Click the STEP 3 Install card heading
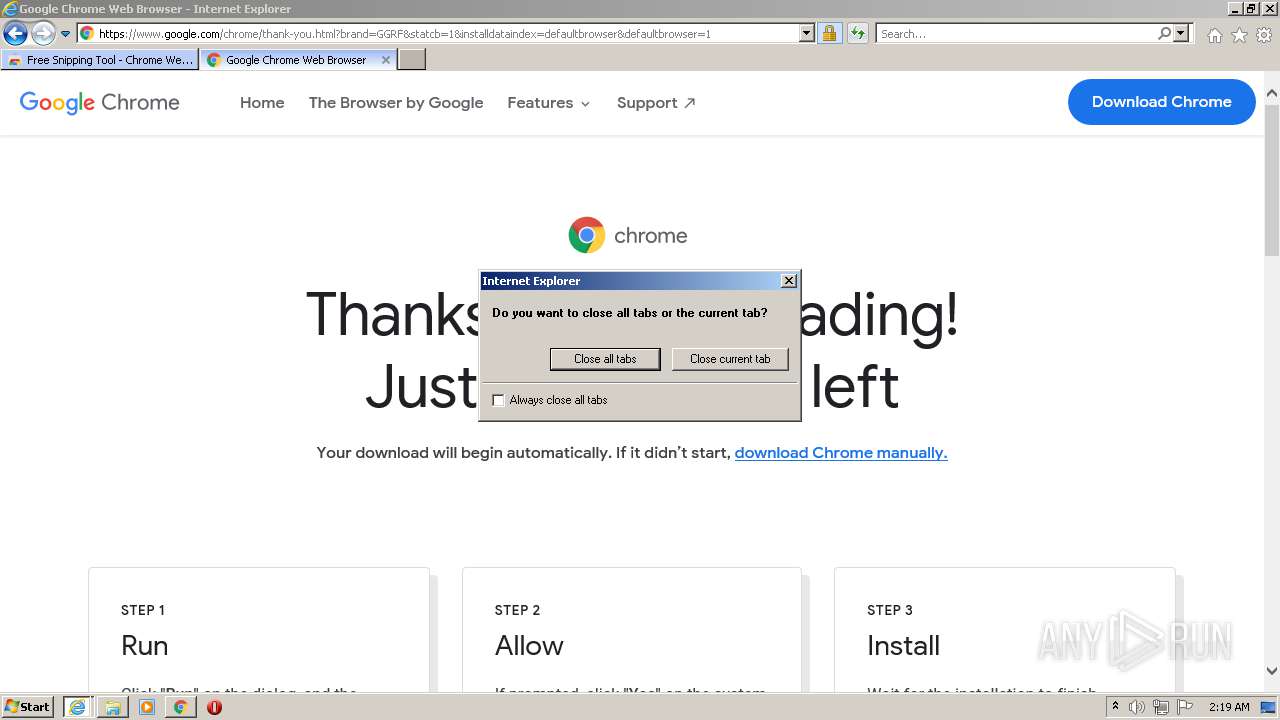The image size is (1280, 720). tap(903, 645)
